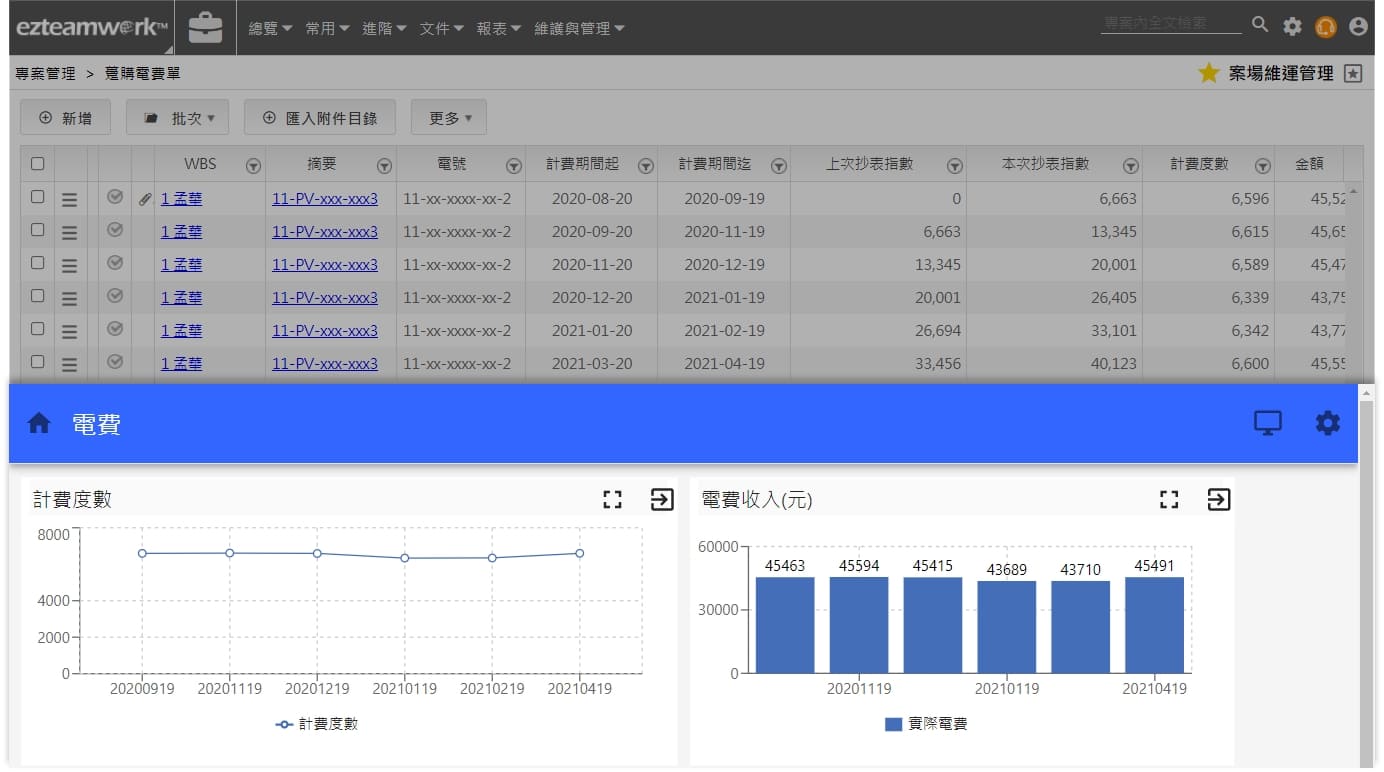Viewport: 1384px width, 772px height.
Task: Export the 電費收入 chart
Action: [x=1218, y=500]
